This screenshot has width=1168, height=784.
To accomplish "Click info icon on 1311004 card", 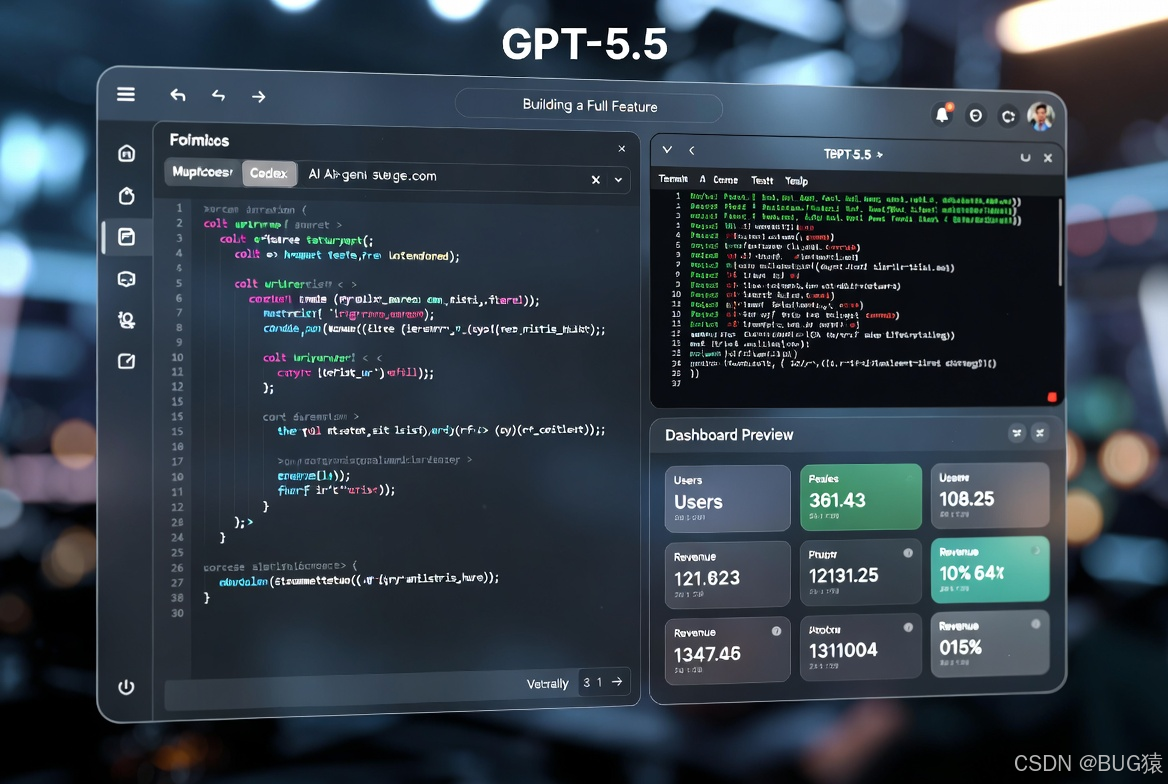I will pyautogui.click(x=908, y=627).
